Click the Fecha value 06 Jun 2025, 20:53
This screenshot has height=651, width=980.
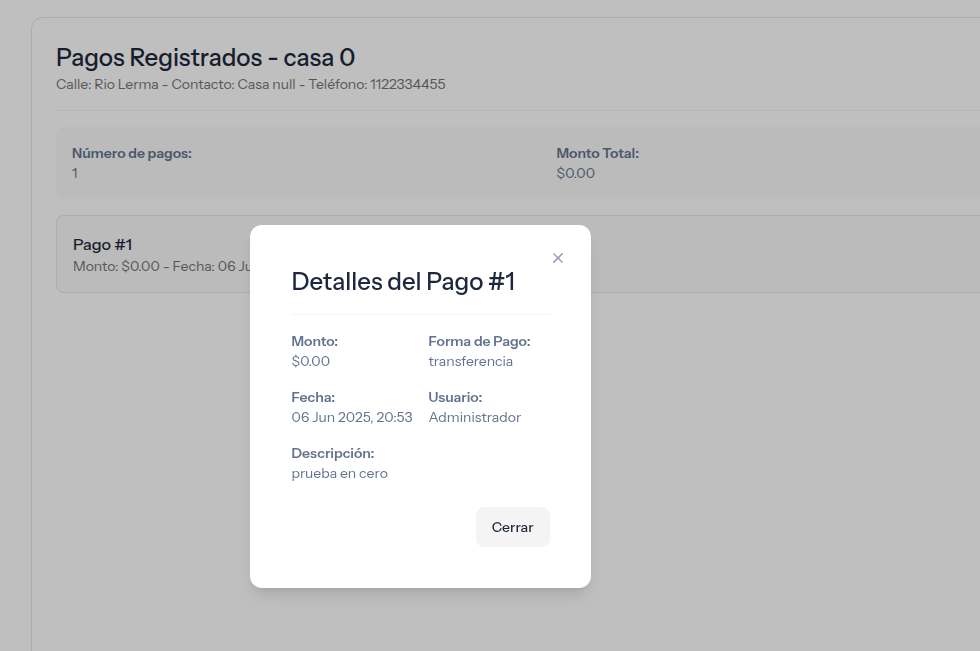click(x=352, y=417)
